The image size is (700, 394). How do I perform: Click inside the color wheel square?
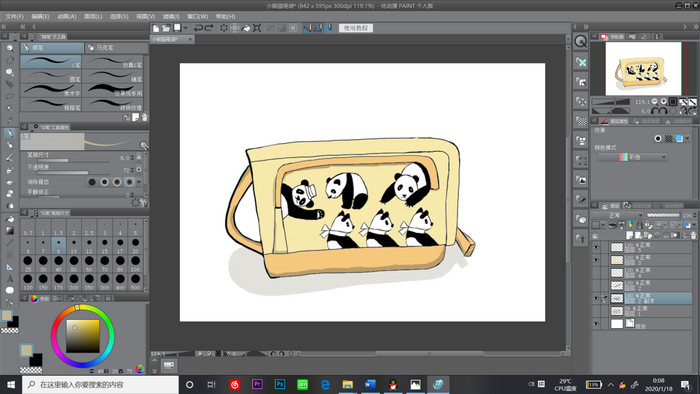(83, 336)
